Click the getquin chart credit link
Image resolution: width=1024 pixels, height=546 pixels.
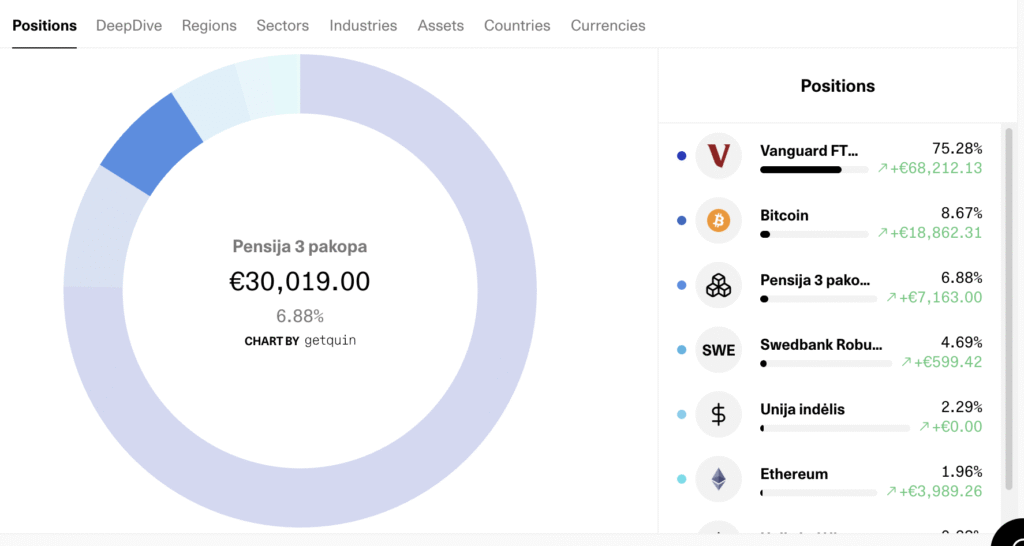coord(330,341)
